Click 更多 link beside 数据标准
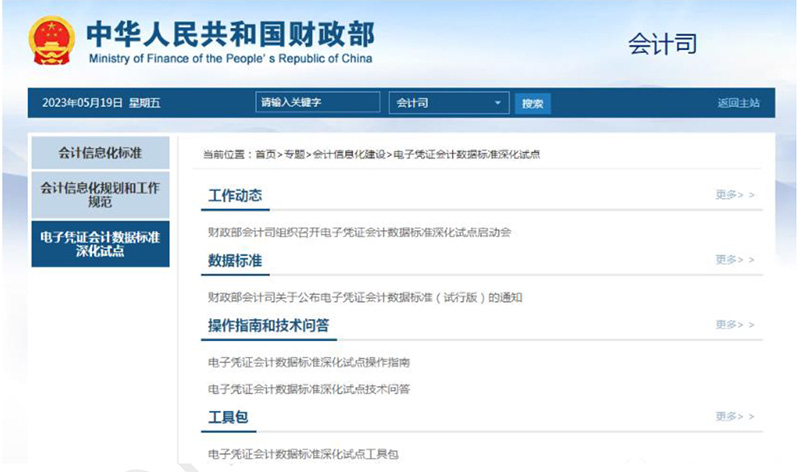 [734, 259]
